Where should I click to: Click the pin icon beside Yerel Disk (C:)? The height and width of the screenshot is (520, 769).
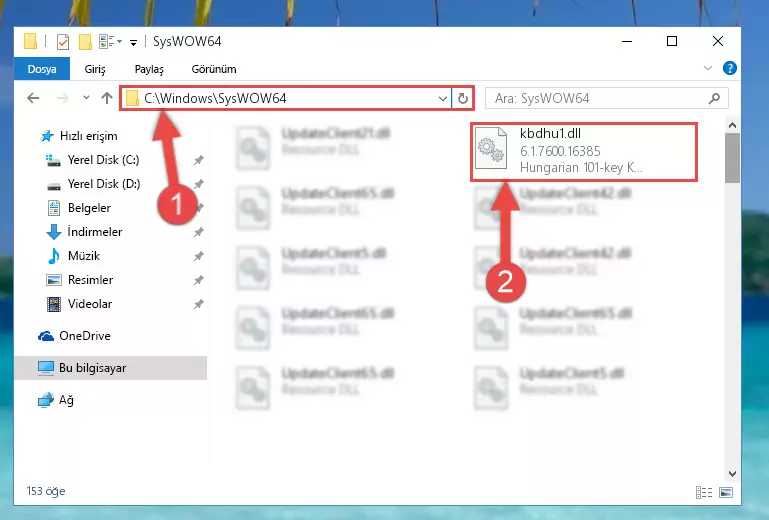click(198, 160)
